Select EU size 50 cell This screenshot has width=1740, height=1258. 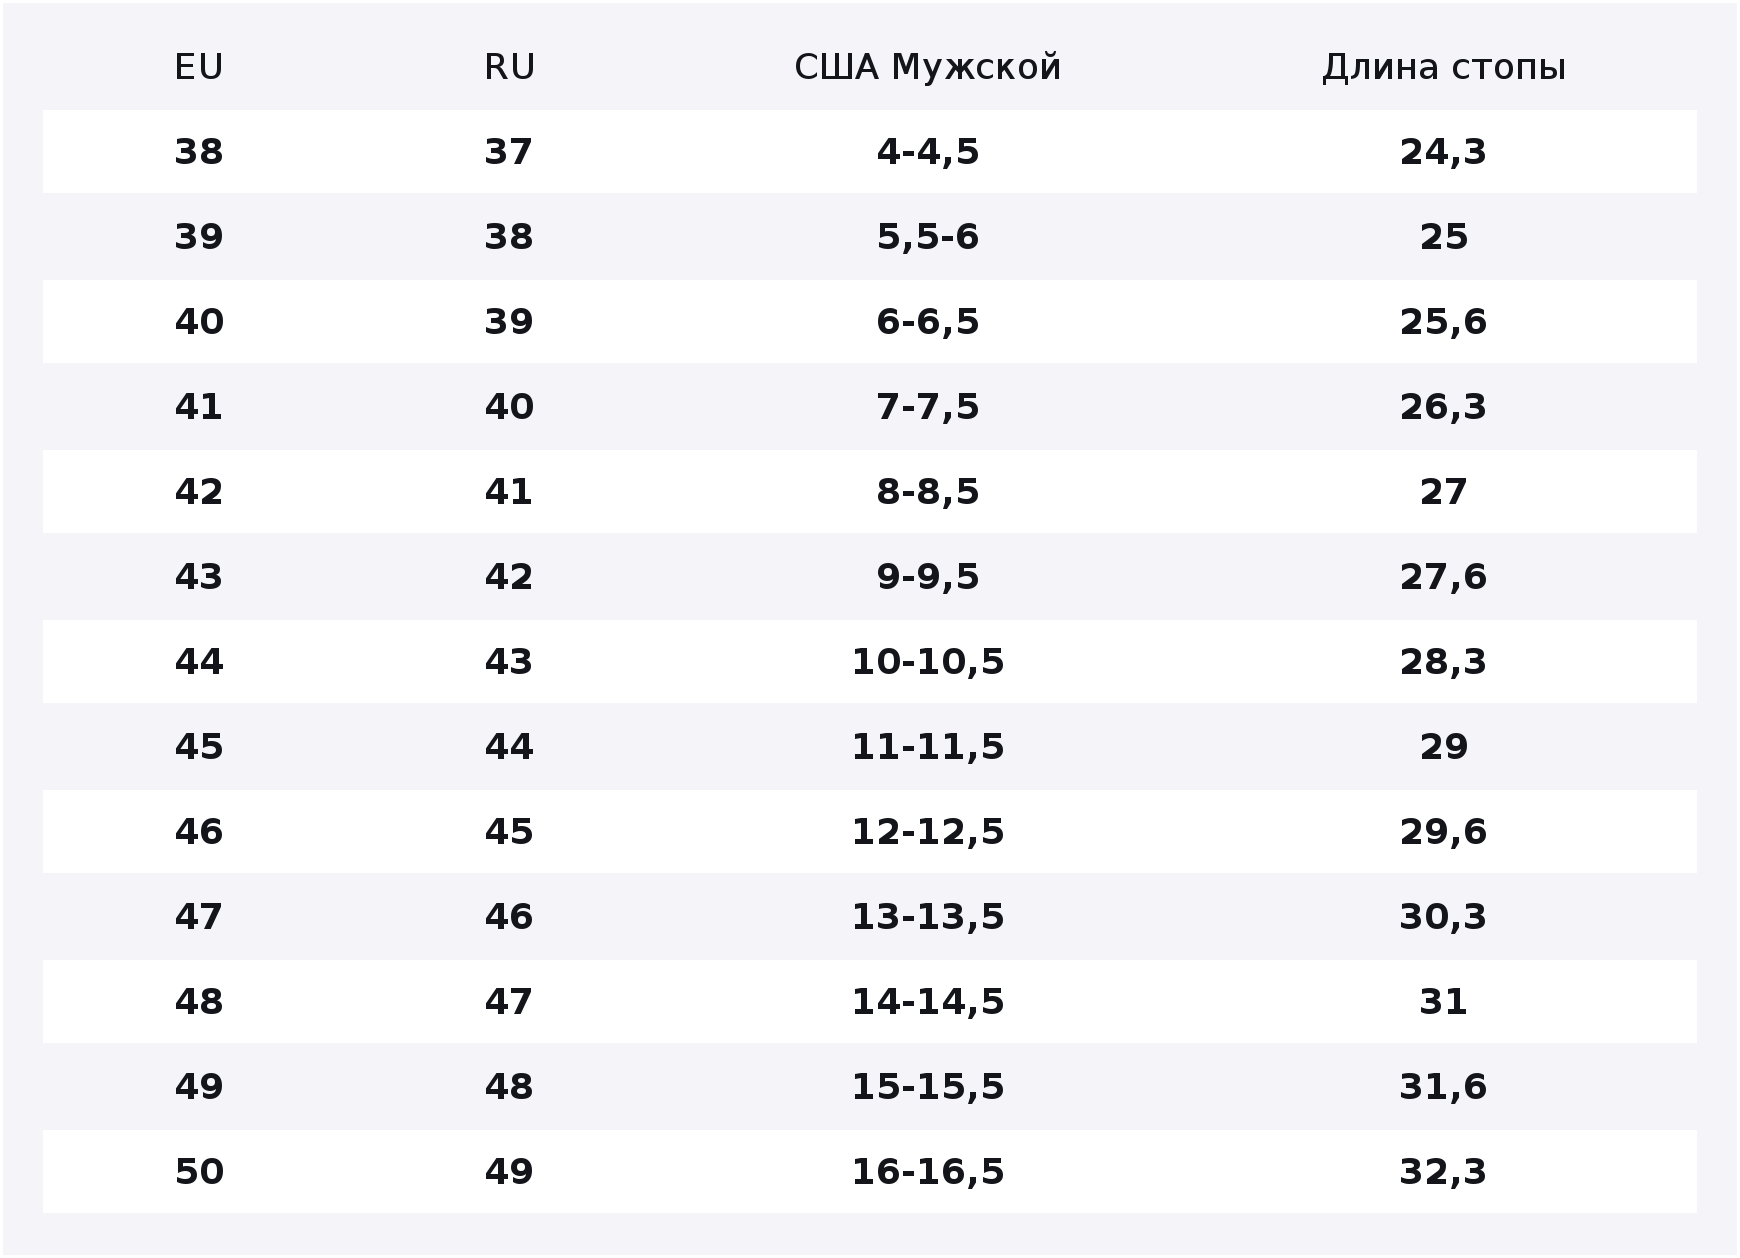pos(199,1172)
